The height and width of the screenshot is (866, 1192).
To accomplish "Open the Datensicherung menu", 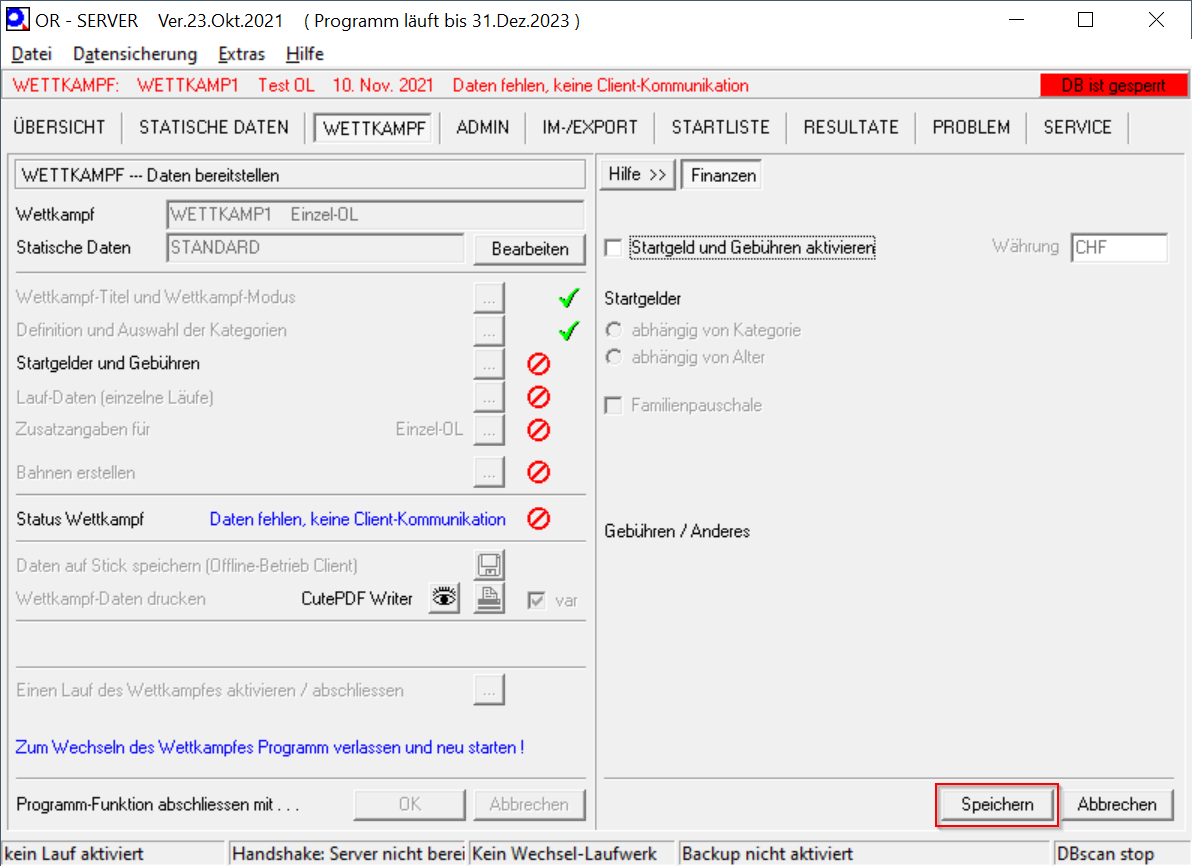I will click(x=135, y=54).
